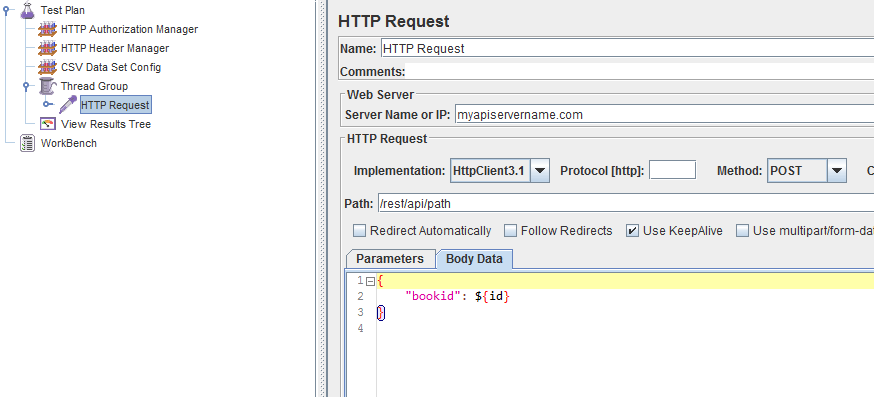
Task: Click line number 2 in the editor gutter
Action: 360,296
